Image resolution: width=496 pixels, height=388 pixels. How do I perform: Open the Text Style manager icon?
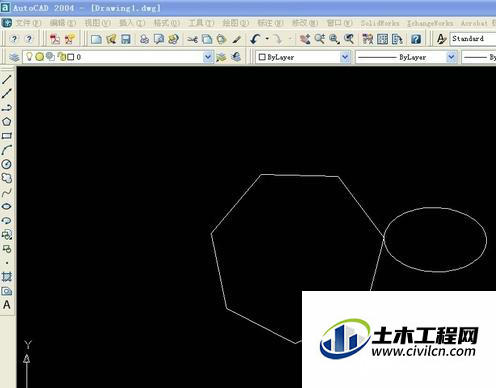441,39
